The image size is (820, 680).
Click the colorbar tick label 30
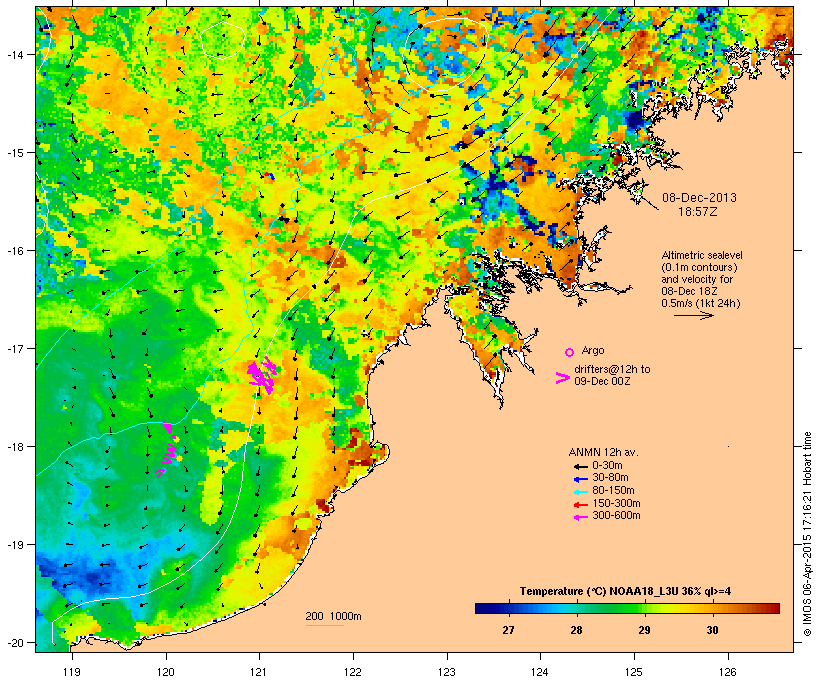712,630
